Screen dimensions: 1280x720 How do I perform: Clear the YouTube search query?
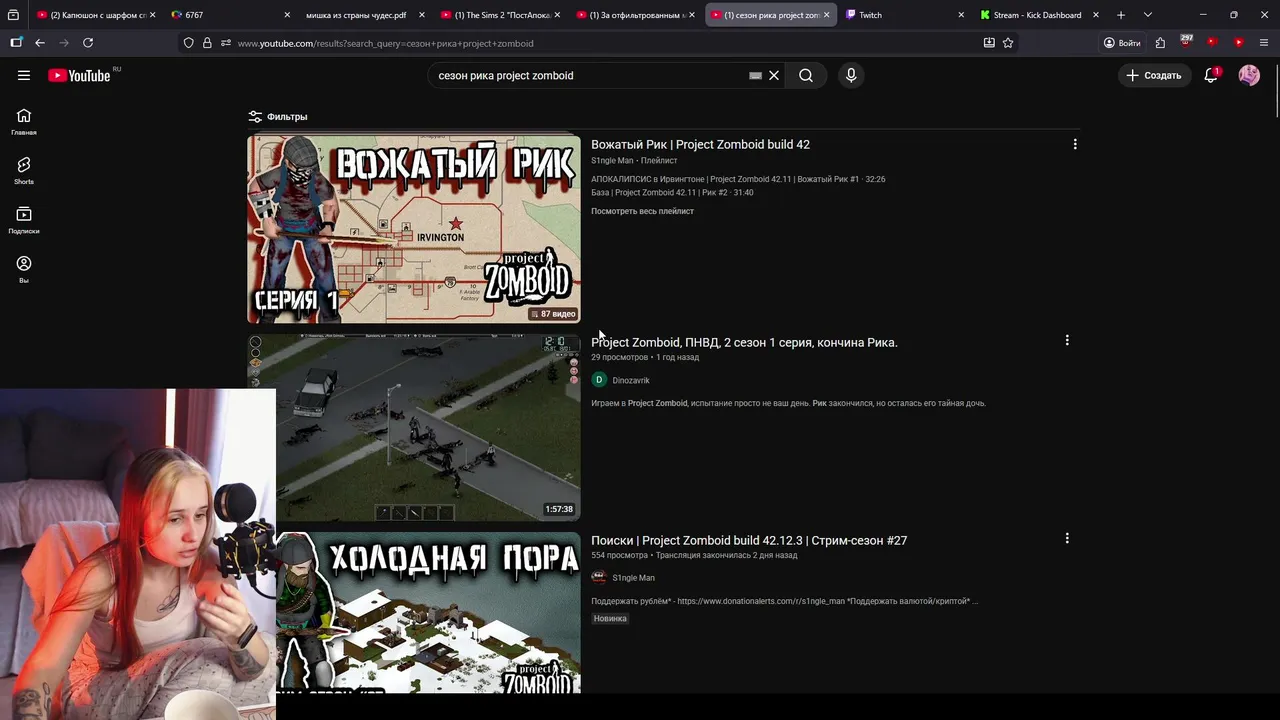click(774, 75)
